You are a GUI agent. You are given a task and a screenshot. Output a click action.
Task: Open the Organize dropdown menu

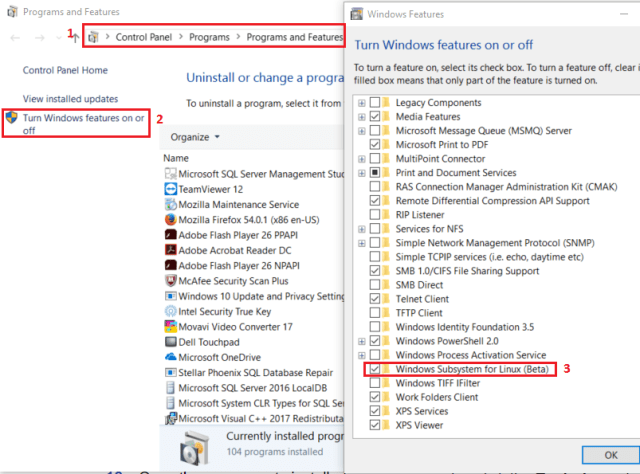195,137
